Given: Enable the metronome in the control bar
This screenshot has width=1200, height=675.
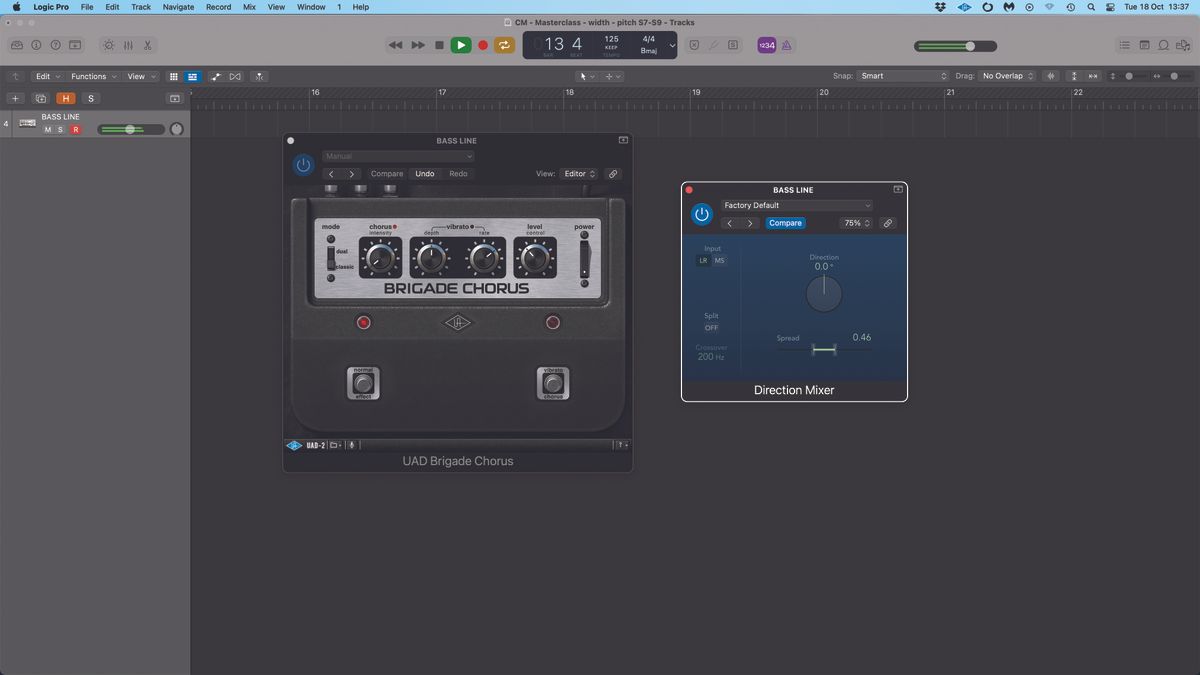Looking at the screenshot, I should (x=786, y=45).
